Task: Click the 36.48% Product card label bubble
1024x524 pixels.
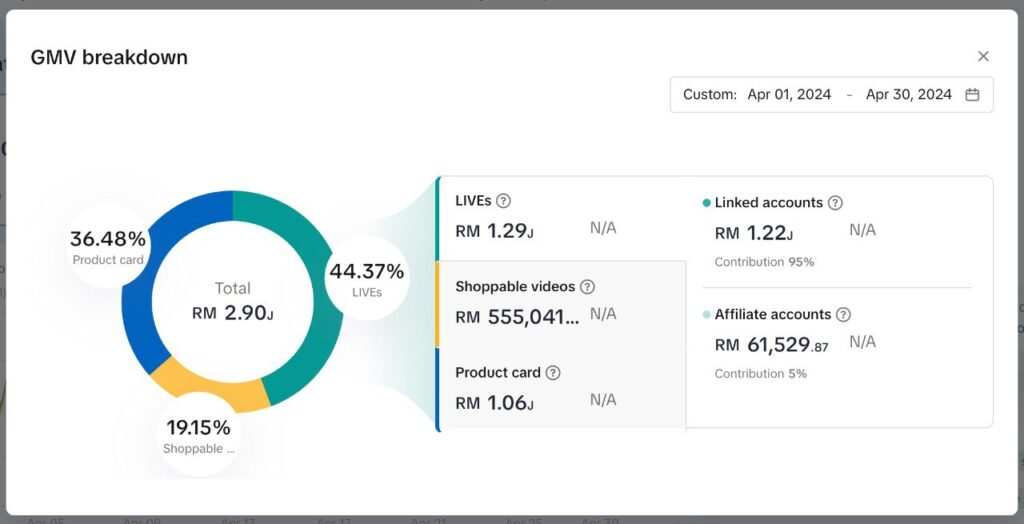Action: point(108,246)
